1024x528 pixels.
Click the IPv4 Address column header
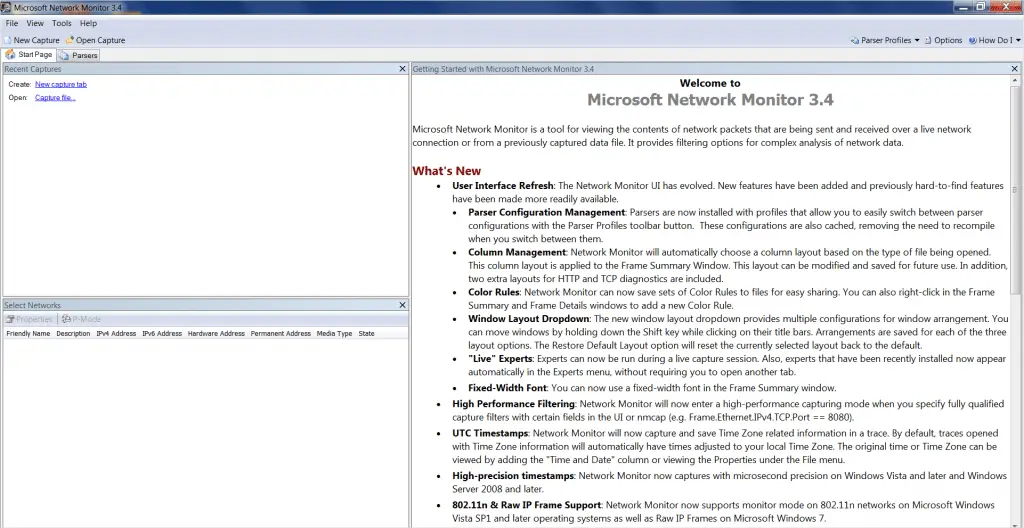click(116, 334)
